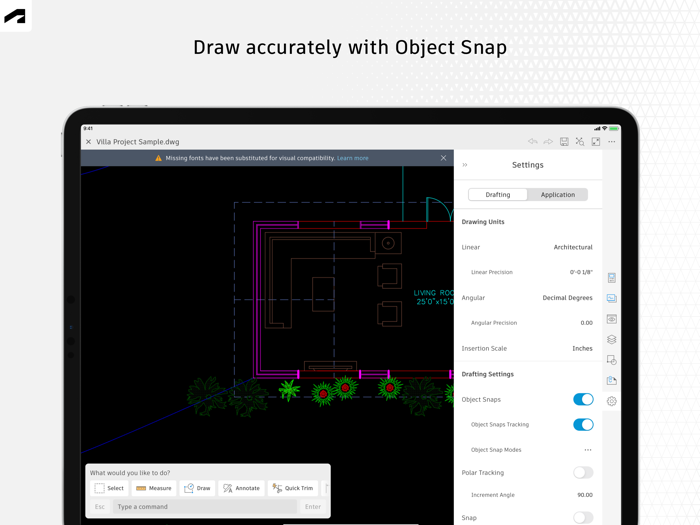Viewport: 700px width, 525px height.
Task: Redo the last action
Action: (x=548, y=142)
